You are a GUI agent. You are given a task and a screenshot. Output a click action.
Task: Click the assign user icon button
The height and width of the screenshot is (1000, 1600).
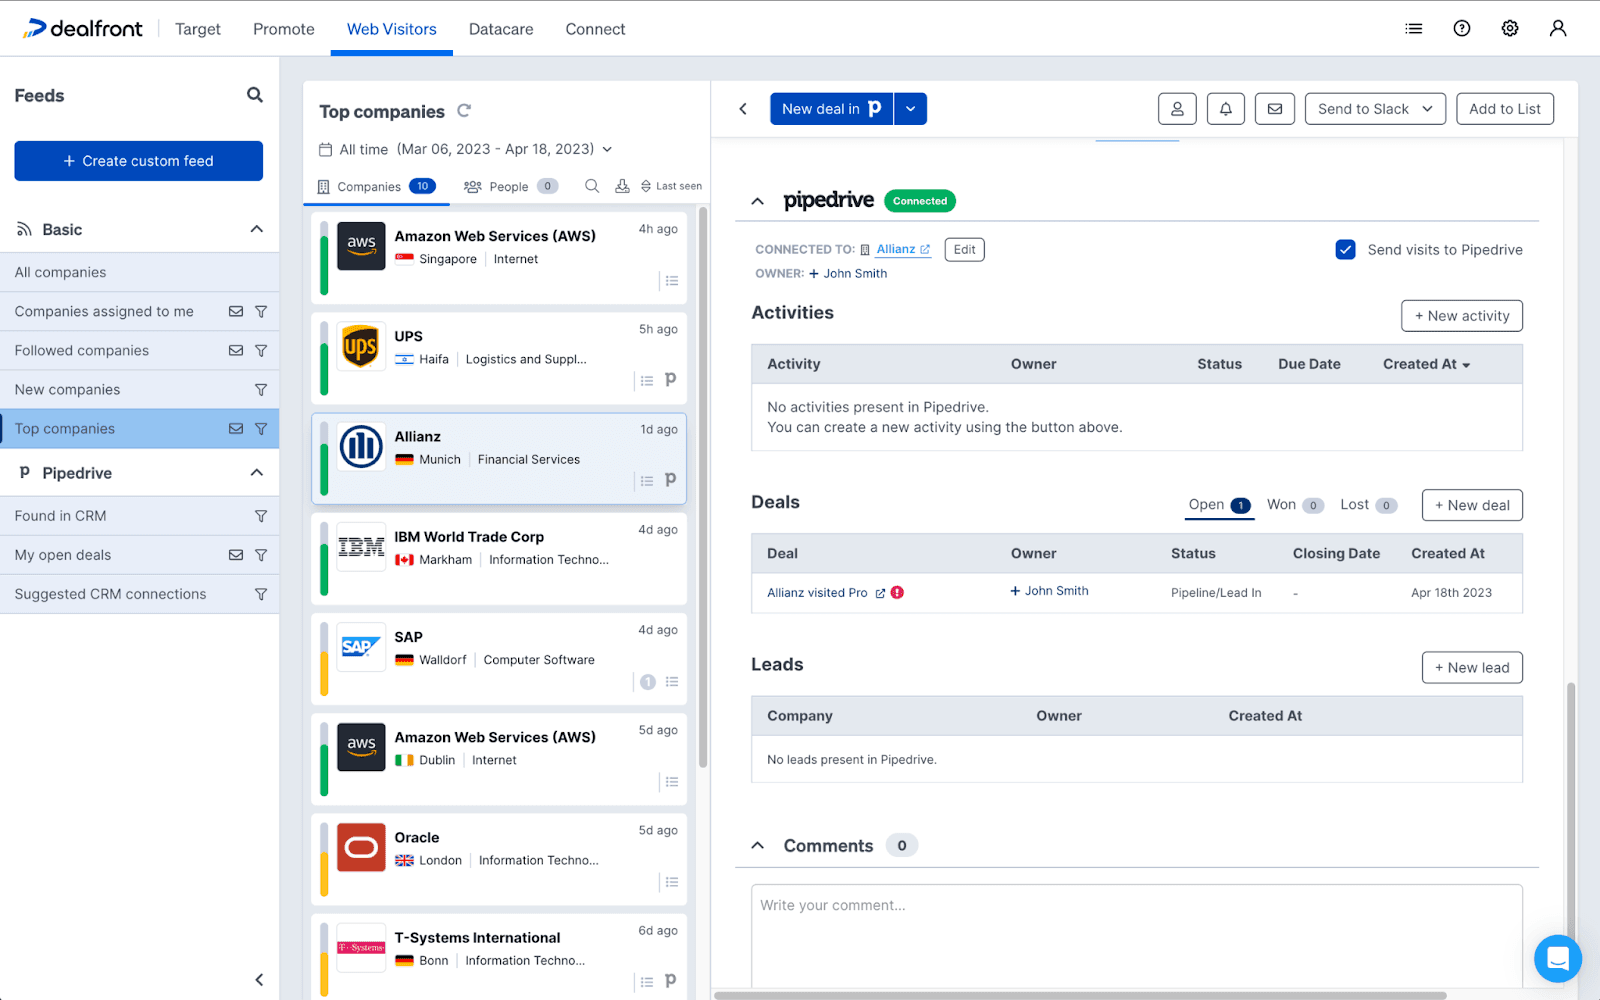[1177, 109]
